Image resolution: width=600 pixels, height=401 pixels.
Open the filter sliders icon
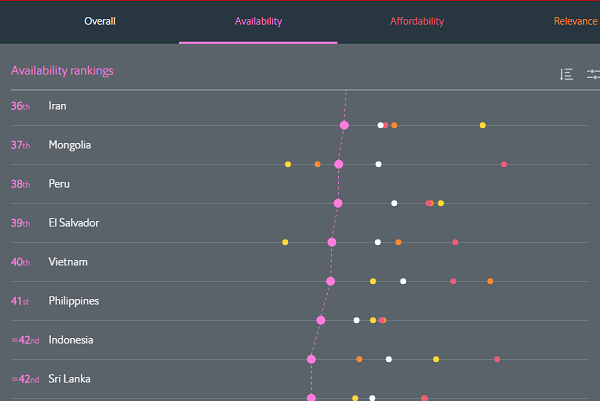point(592,74)
